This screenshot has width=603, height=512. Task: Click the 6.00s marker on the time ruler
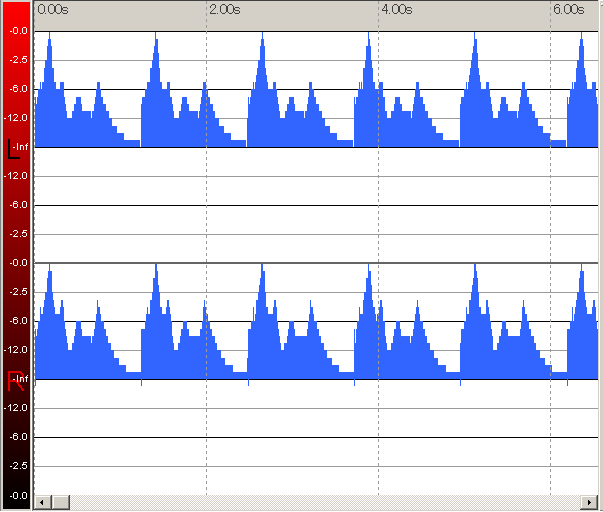pyautogui.click(x=568, y=9)
